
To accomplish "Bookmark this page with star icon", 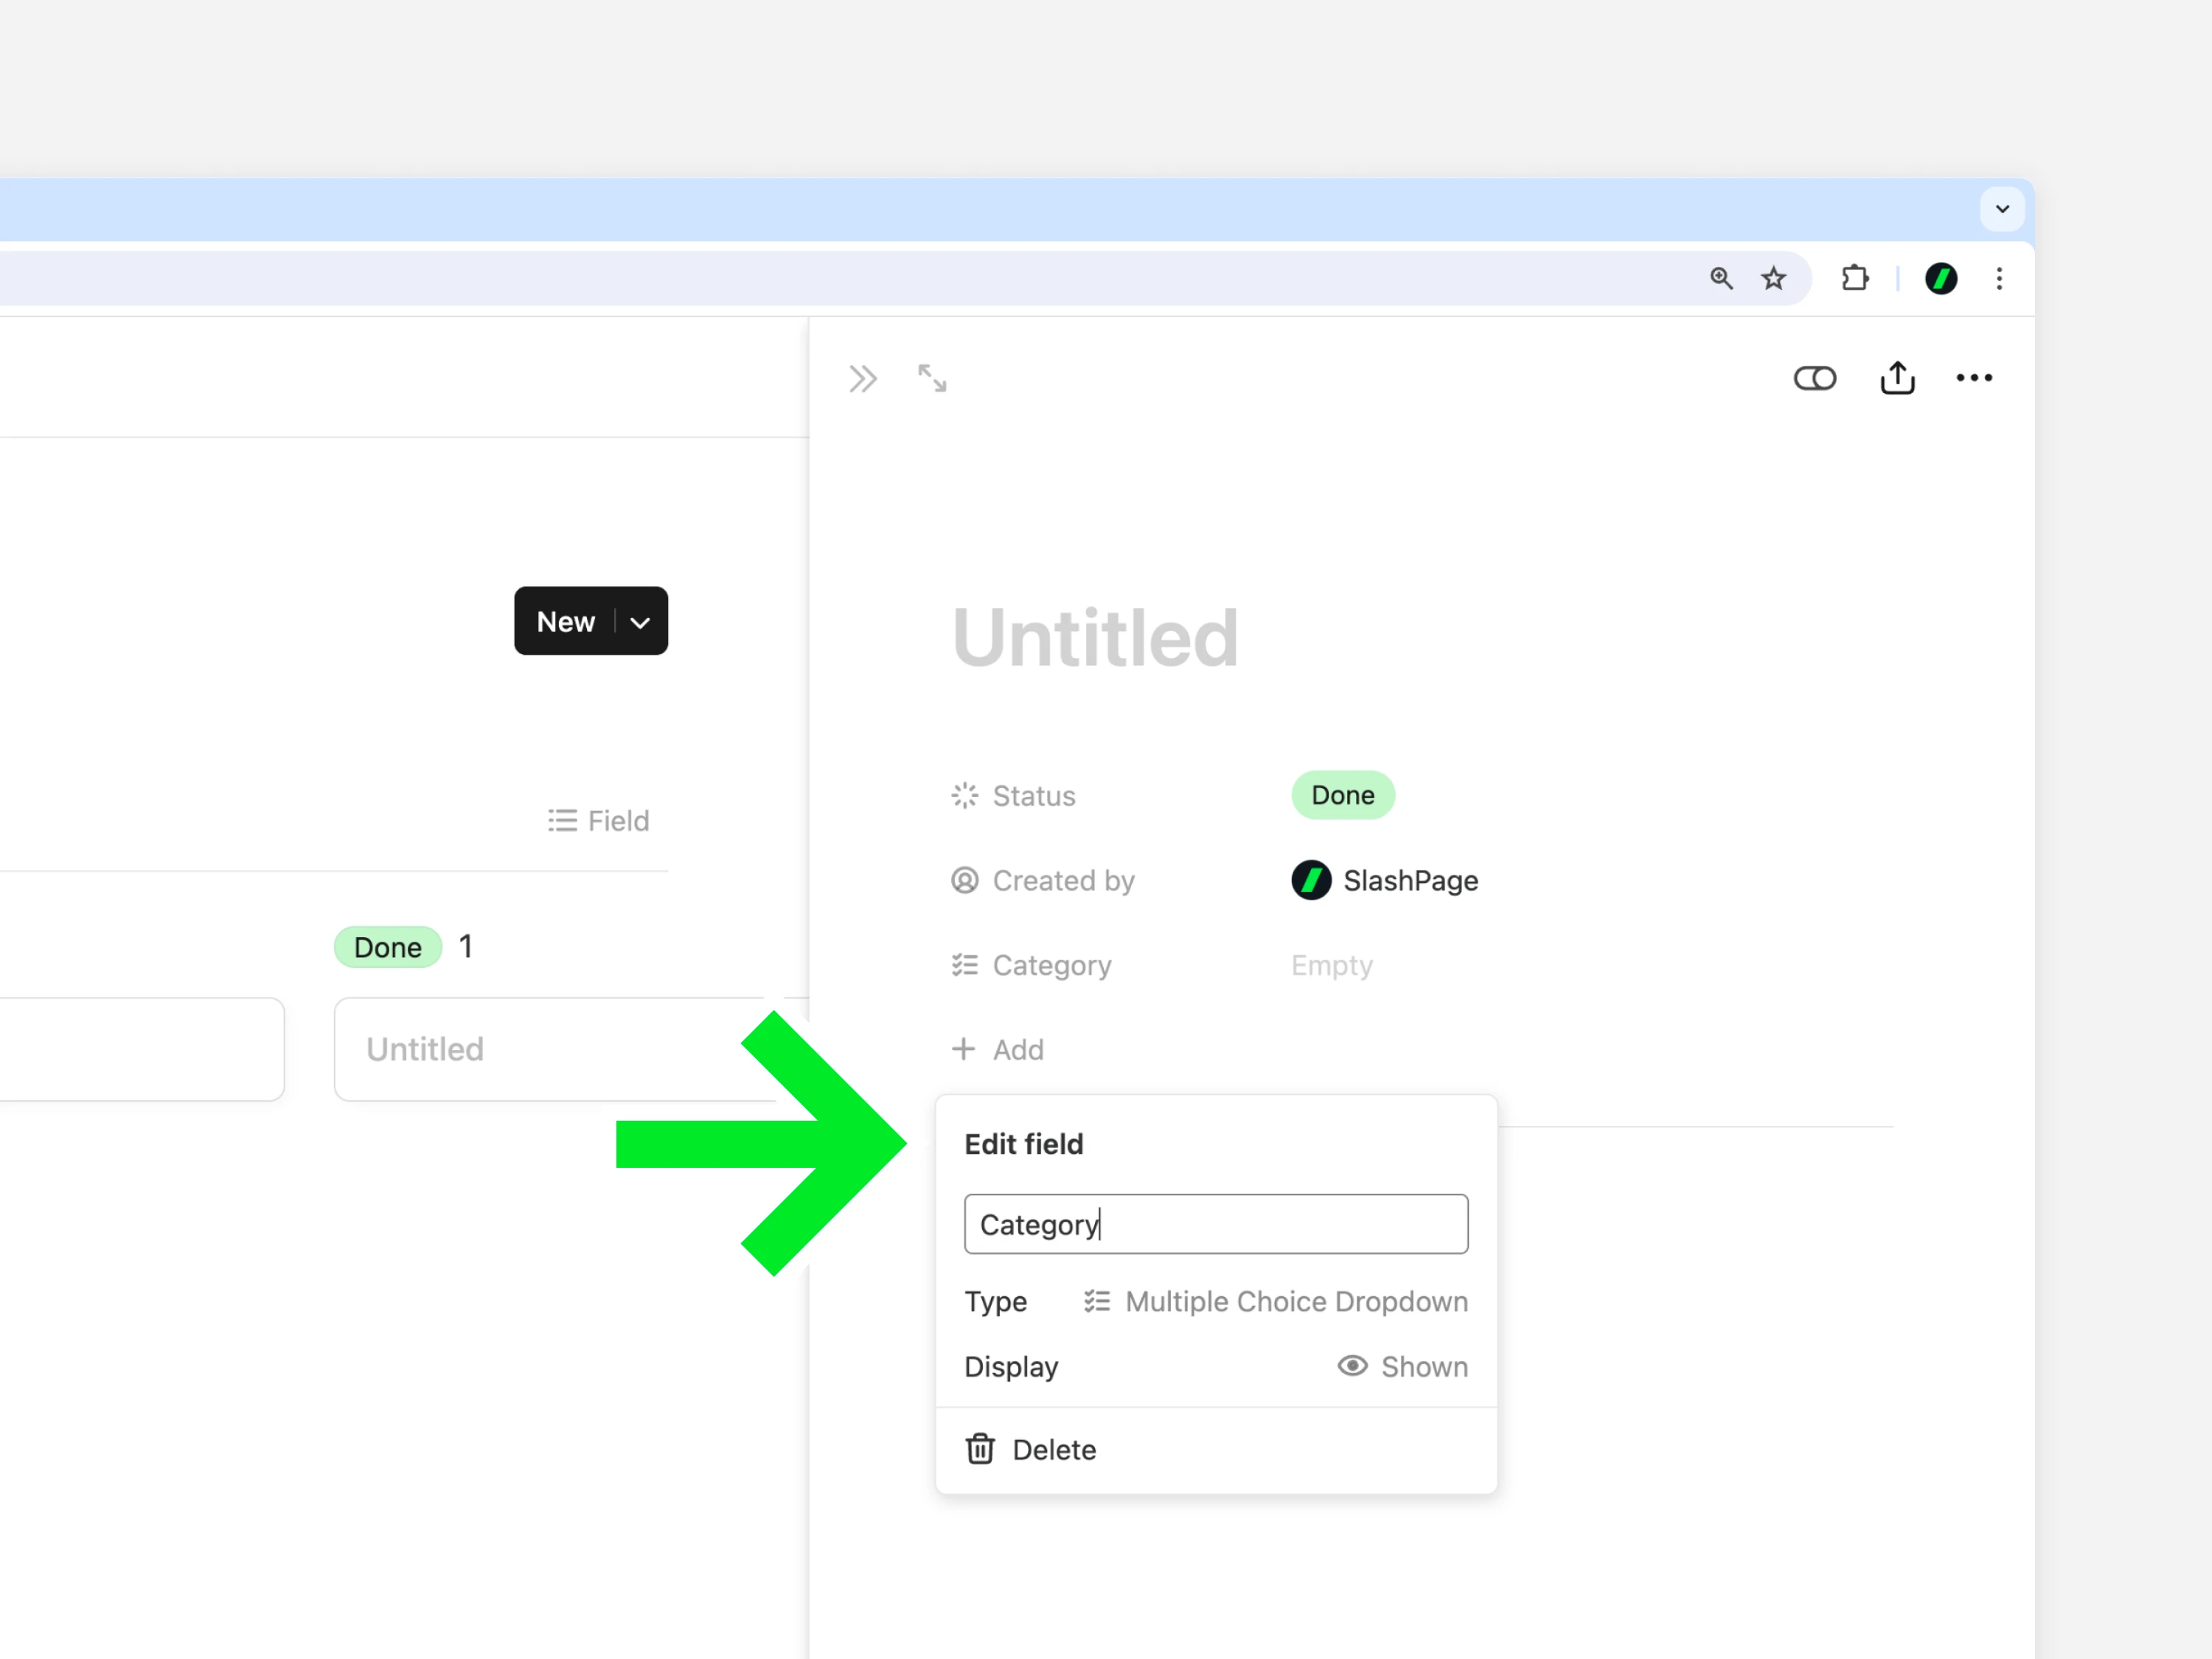I will (x=1773, y=278).
